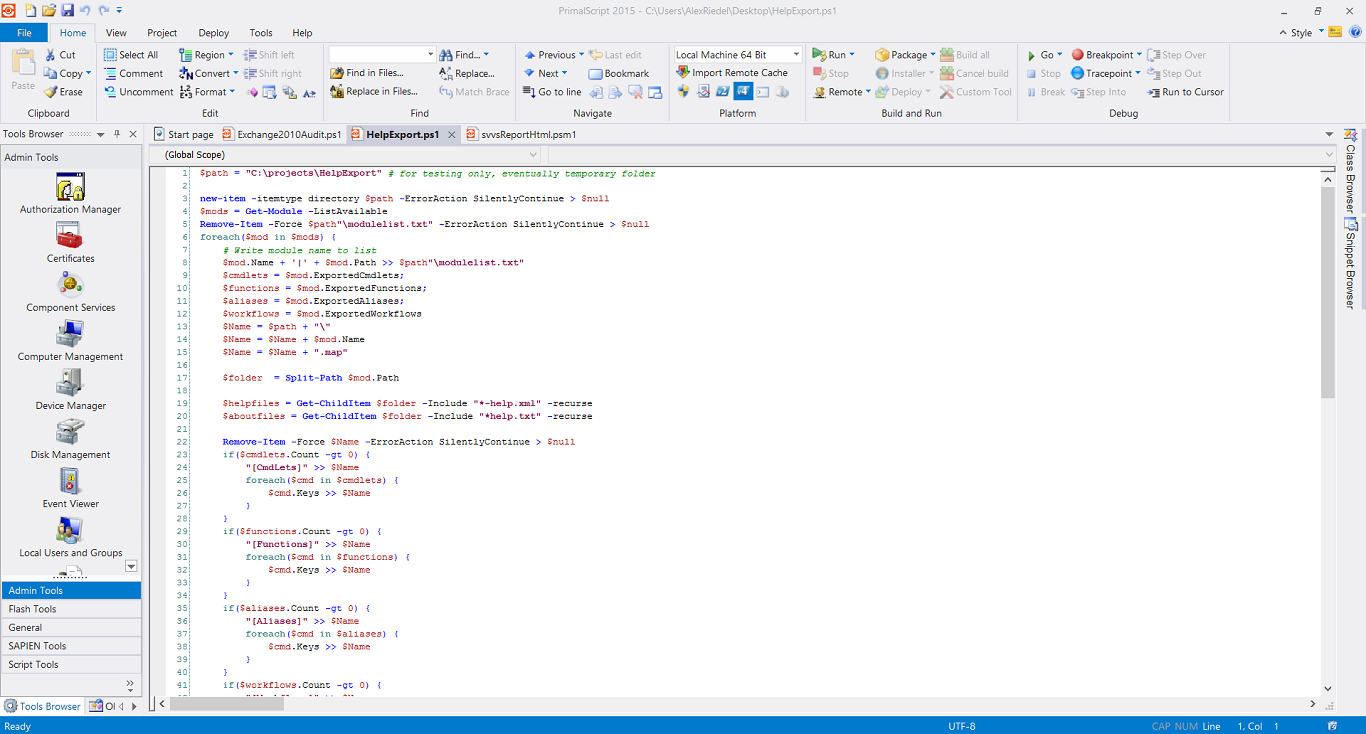The width and height of the screenshot is (1366, 734).
Task: Open the Platform Local Machine 64 Bit dropdown
Action: point(797,55)
